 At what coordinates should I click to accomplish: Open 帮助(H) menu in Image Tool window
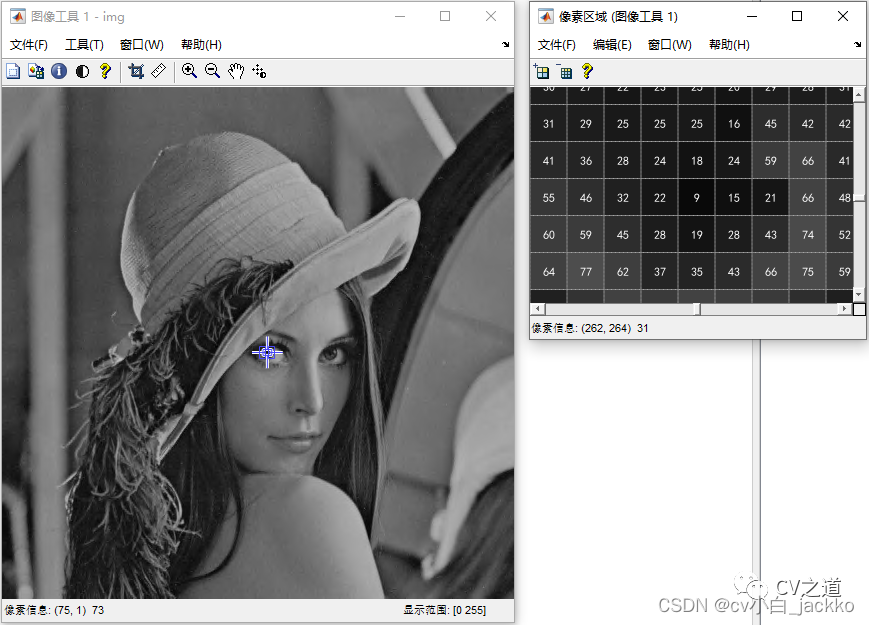(x=201, y=45)
